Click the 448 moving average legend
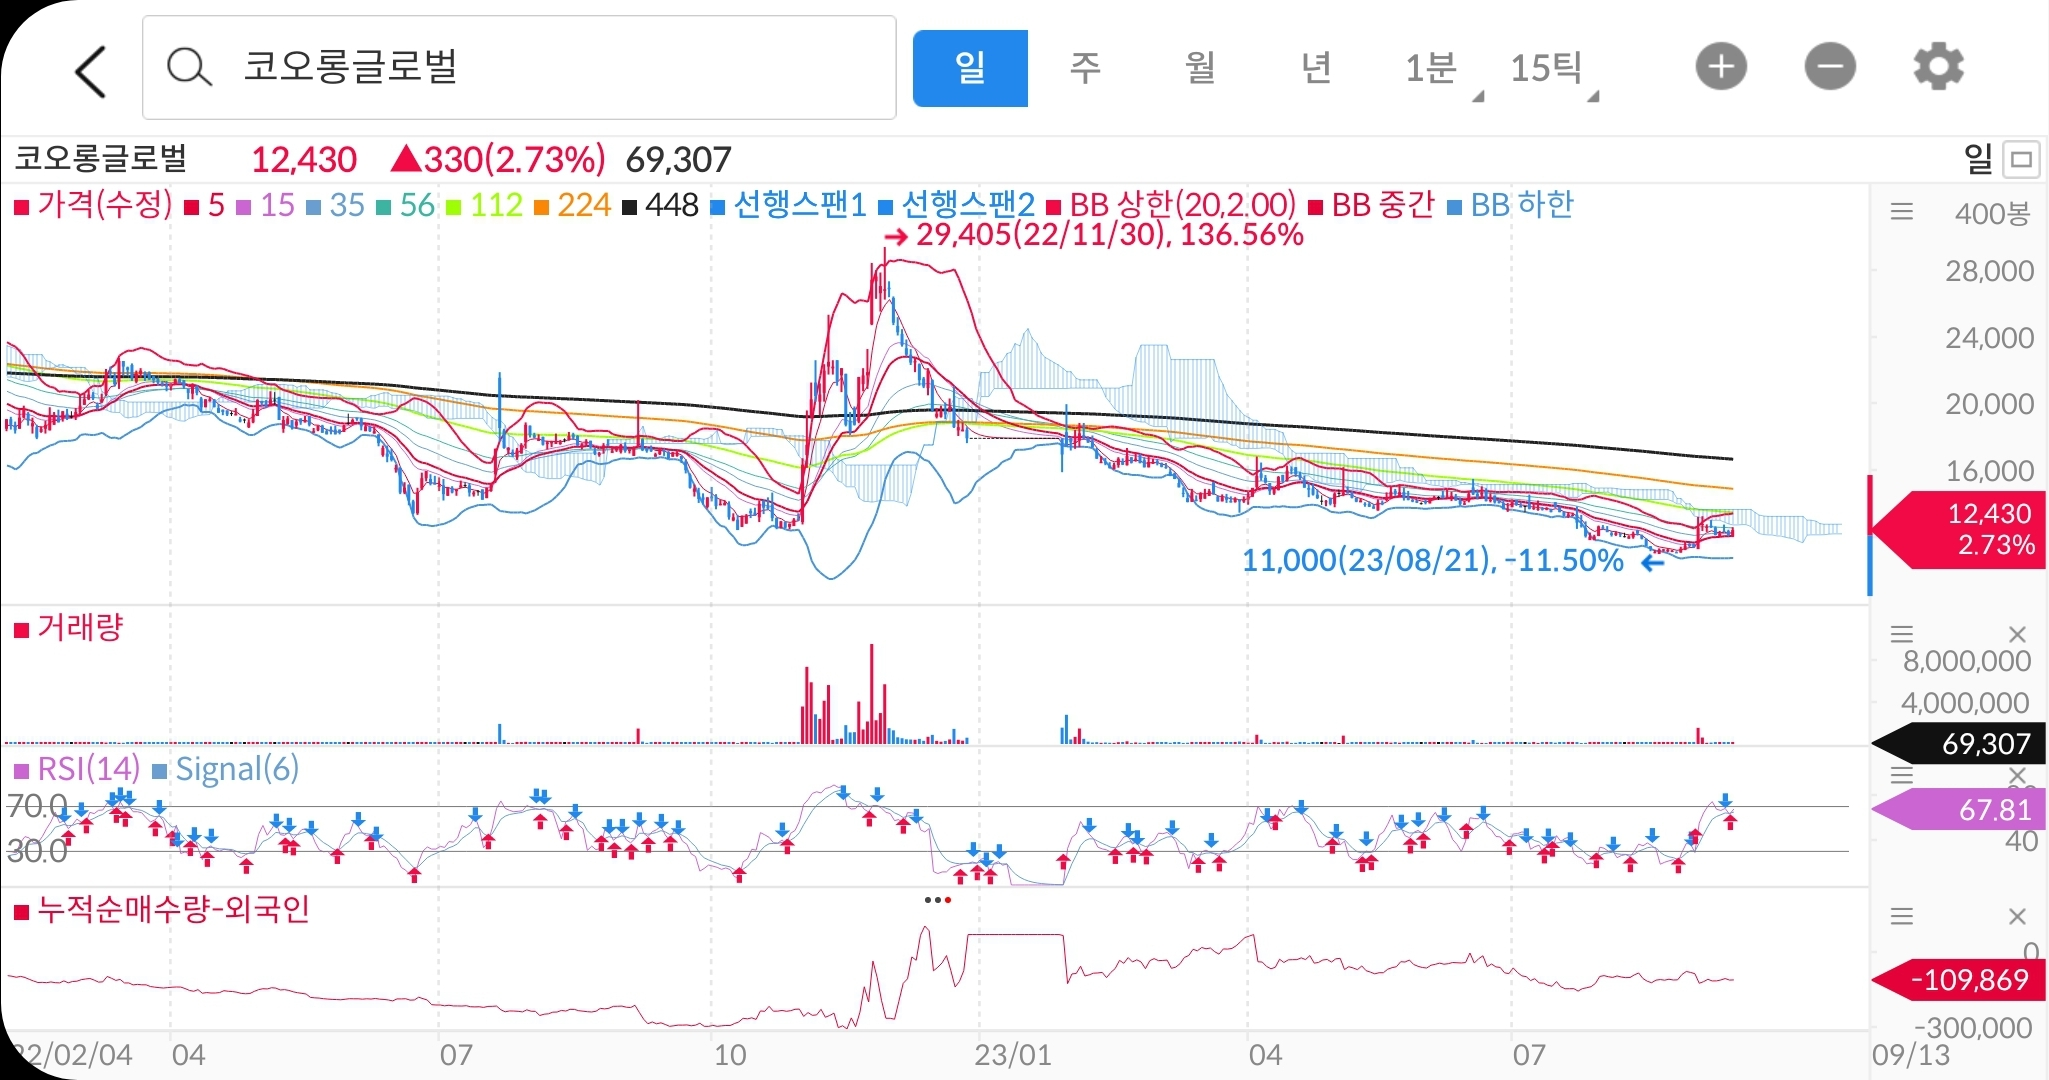The width and height of the screenshot is (2049, 1080). (x=660, y=205)
